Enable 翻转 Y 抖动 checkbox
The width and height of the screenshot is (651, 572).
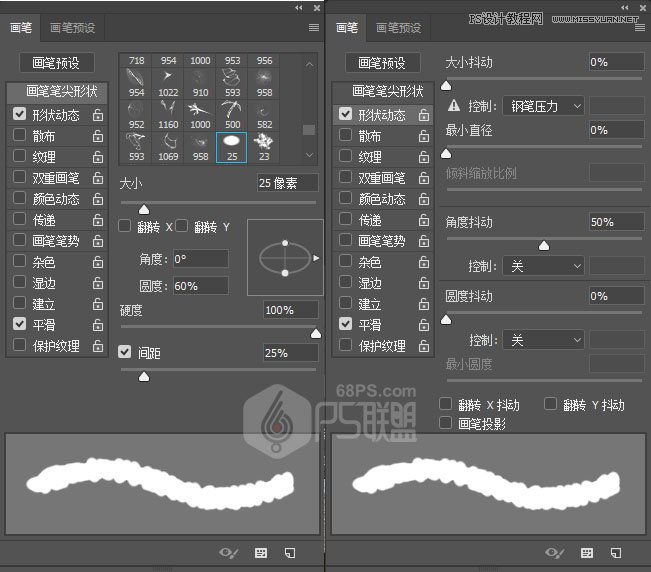pyautogui.click(x=550, y=403)
